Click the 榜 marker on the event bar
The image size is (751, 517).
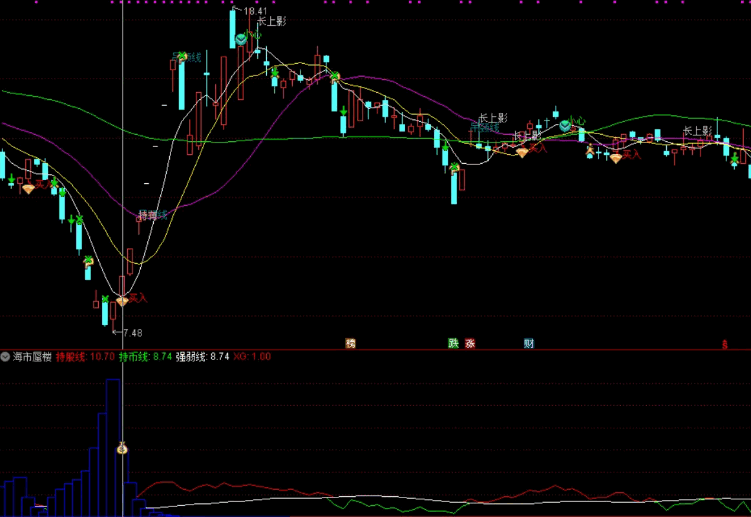pos(350,343)
